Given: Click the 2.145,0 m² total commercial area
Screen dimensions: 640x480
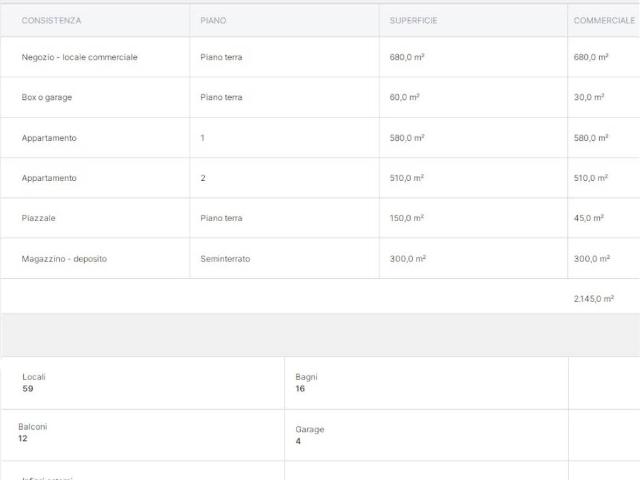Looking at the screenshot, I should pyautogui.click(x=594, y=298).
